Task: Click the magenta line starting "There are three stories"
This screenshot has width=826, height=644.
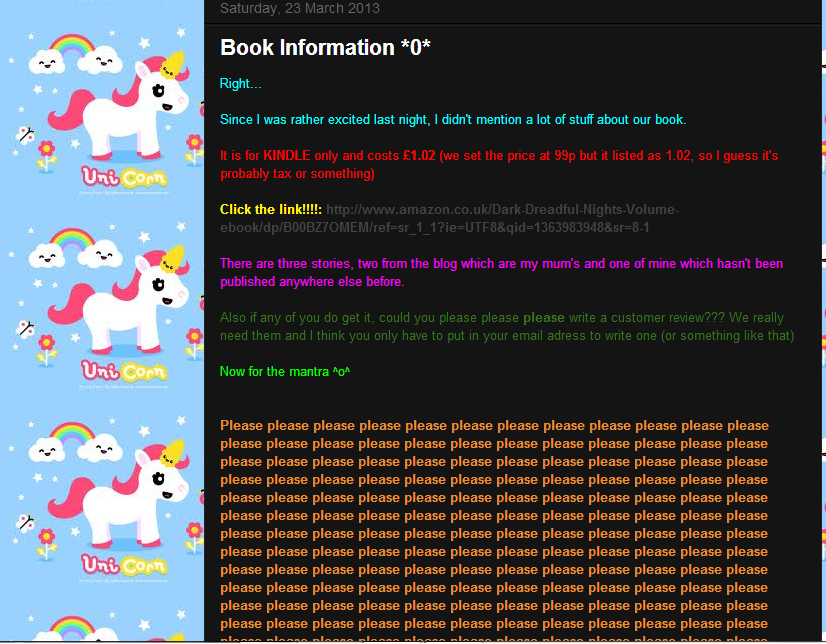Action: tap(502, 263)
